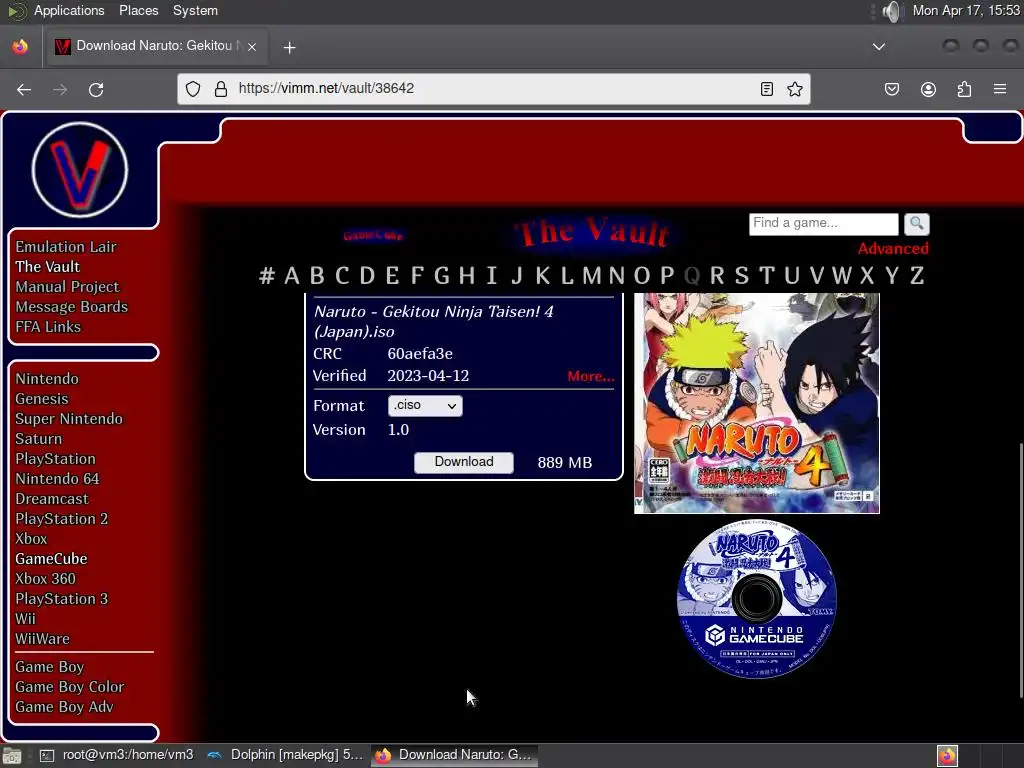Screen dimensions: 1024x768
Task: Browse games starting with letter Z
Action: click(917, 276)
